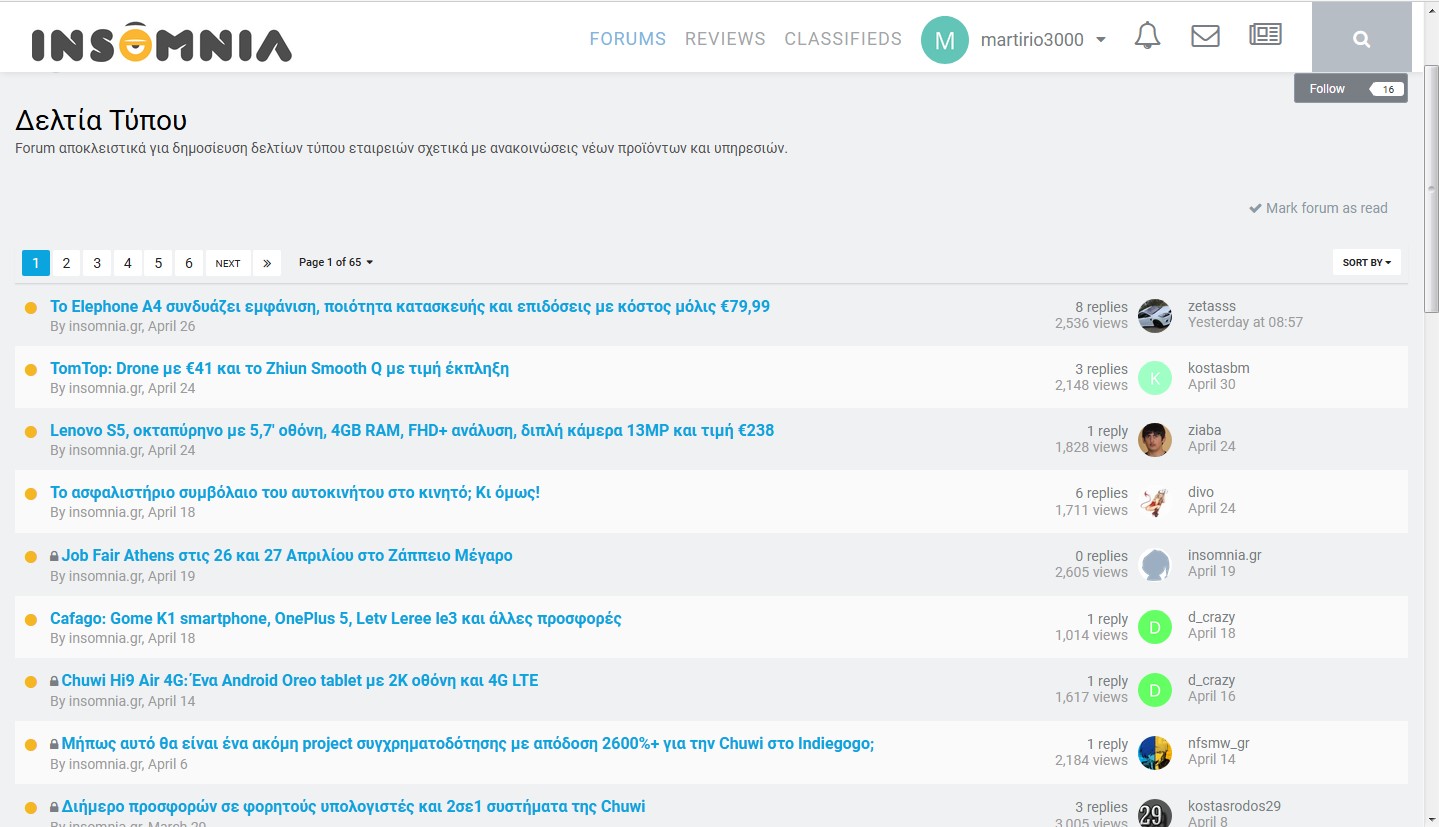This screenshot has width=1439, height=827.
Task: Click the Insomnia logo
Action: [x=162, y=41]
